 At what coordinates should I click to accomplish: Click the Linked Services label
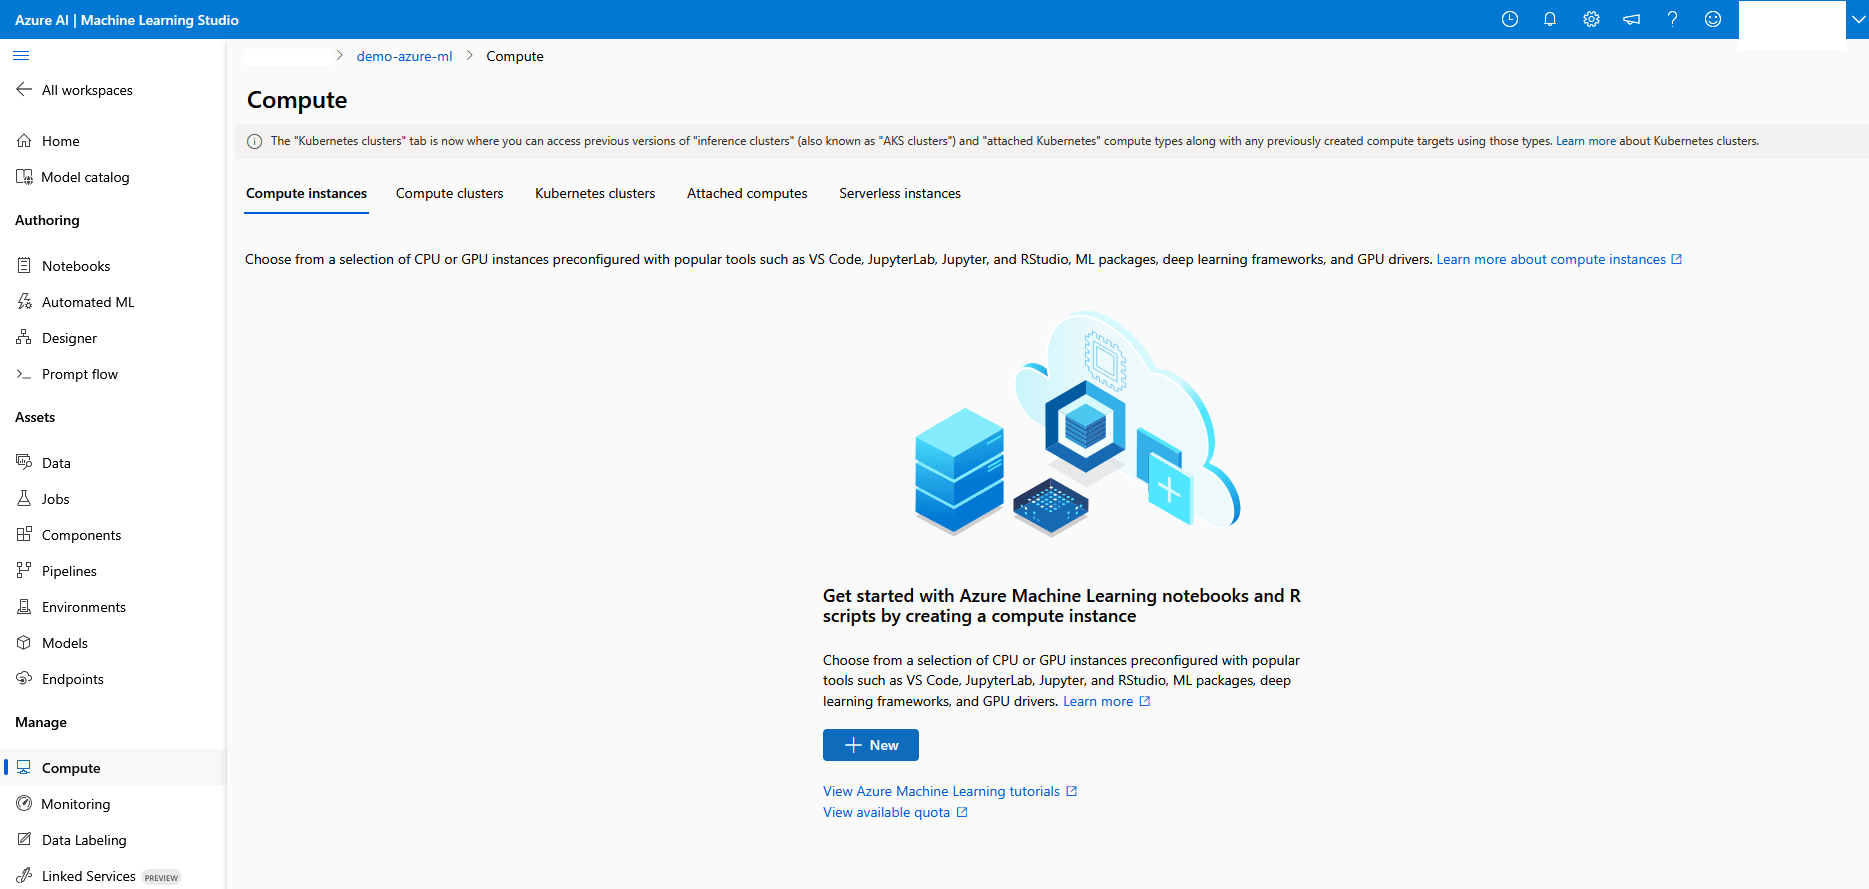click(x=89, y=876)
